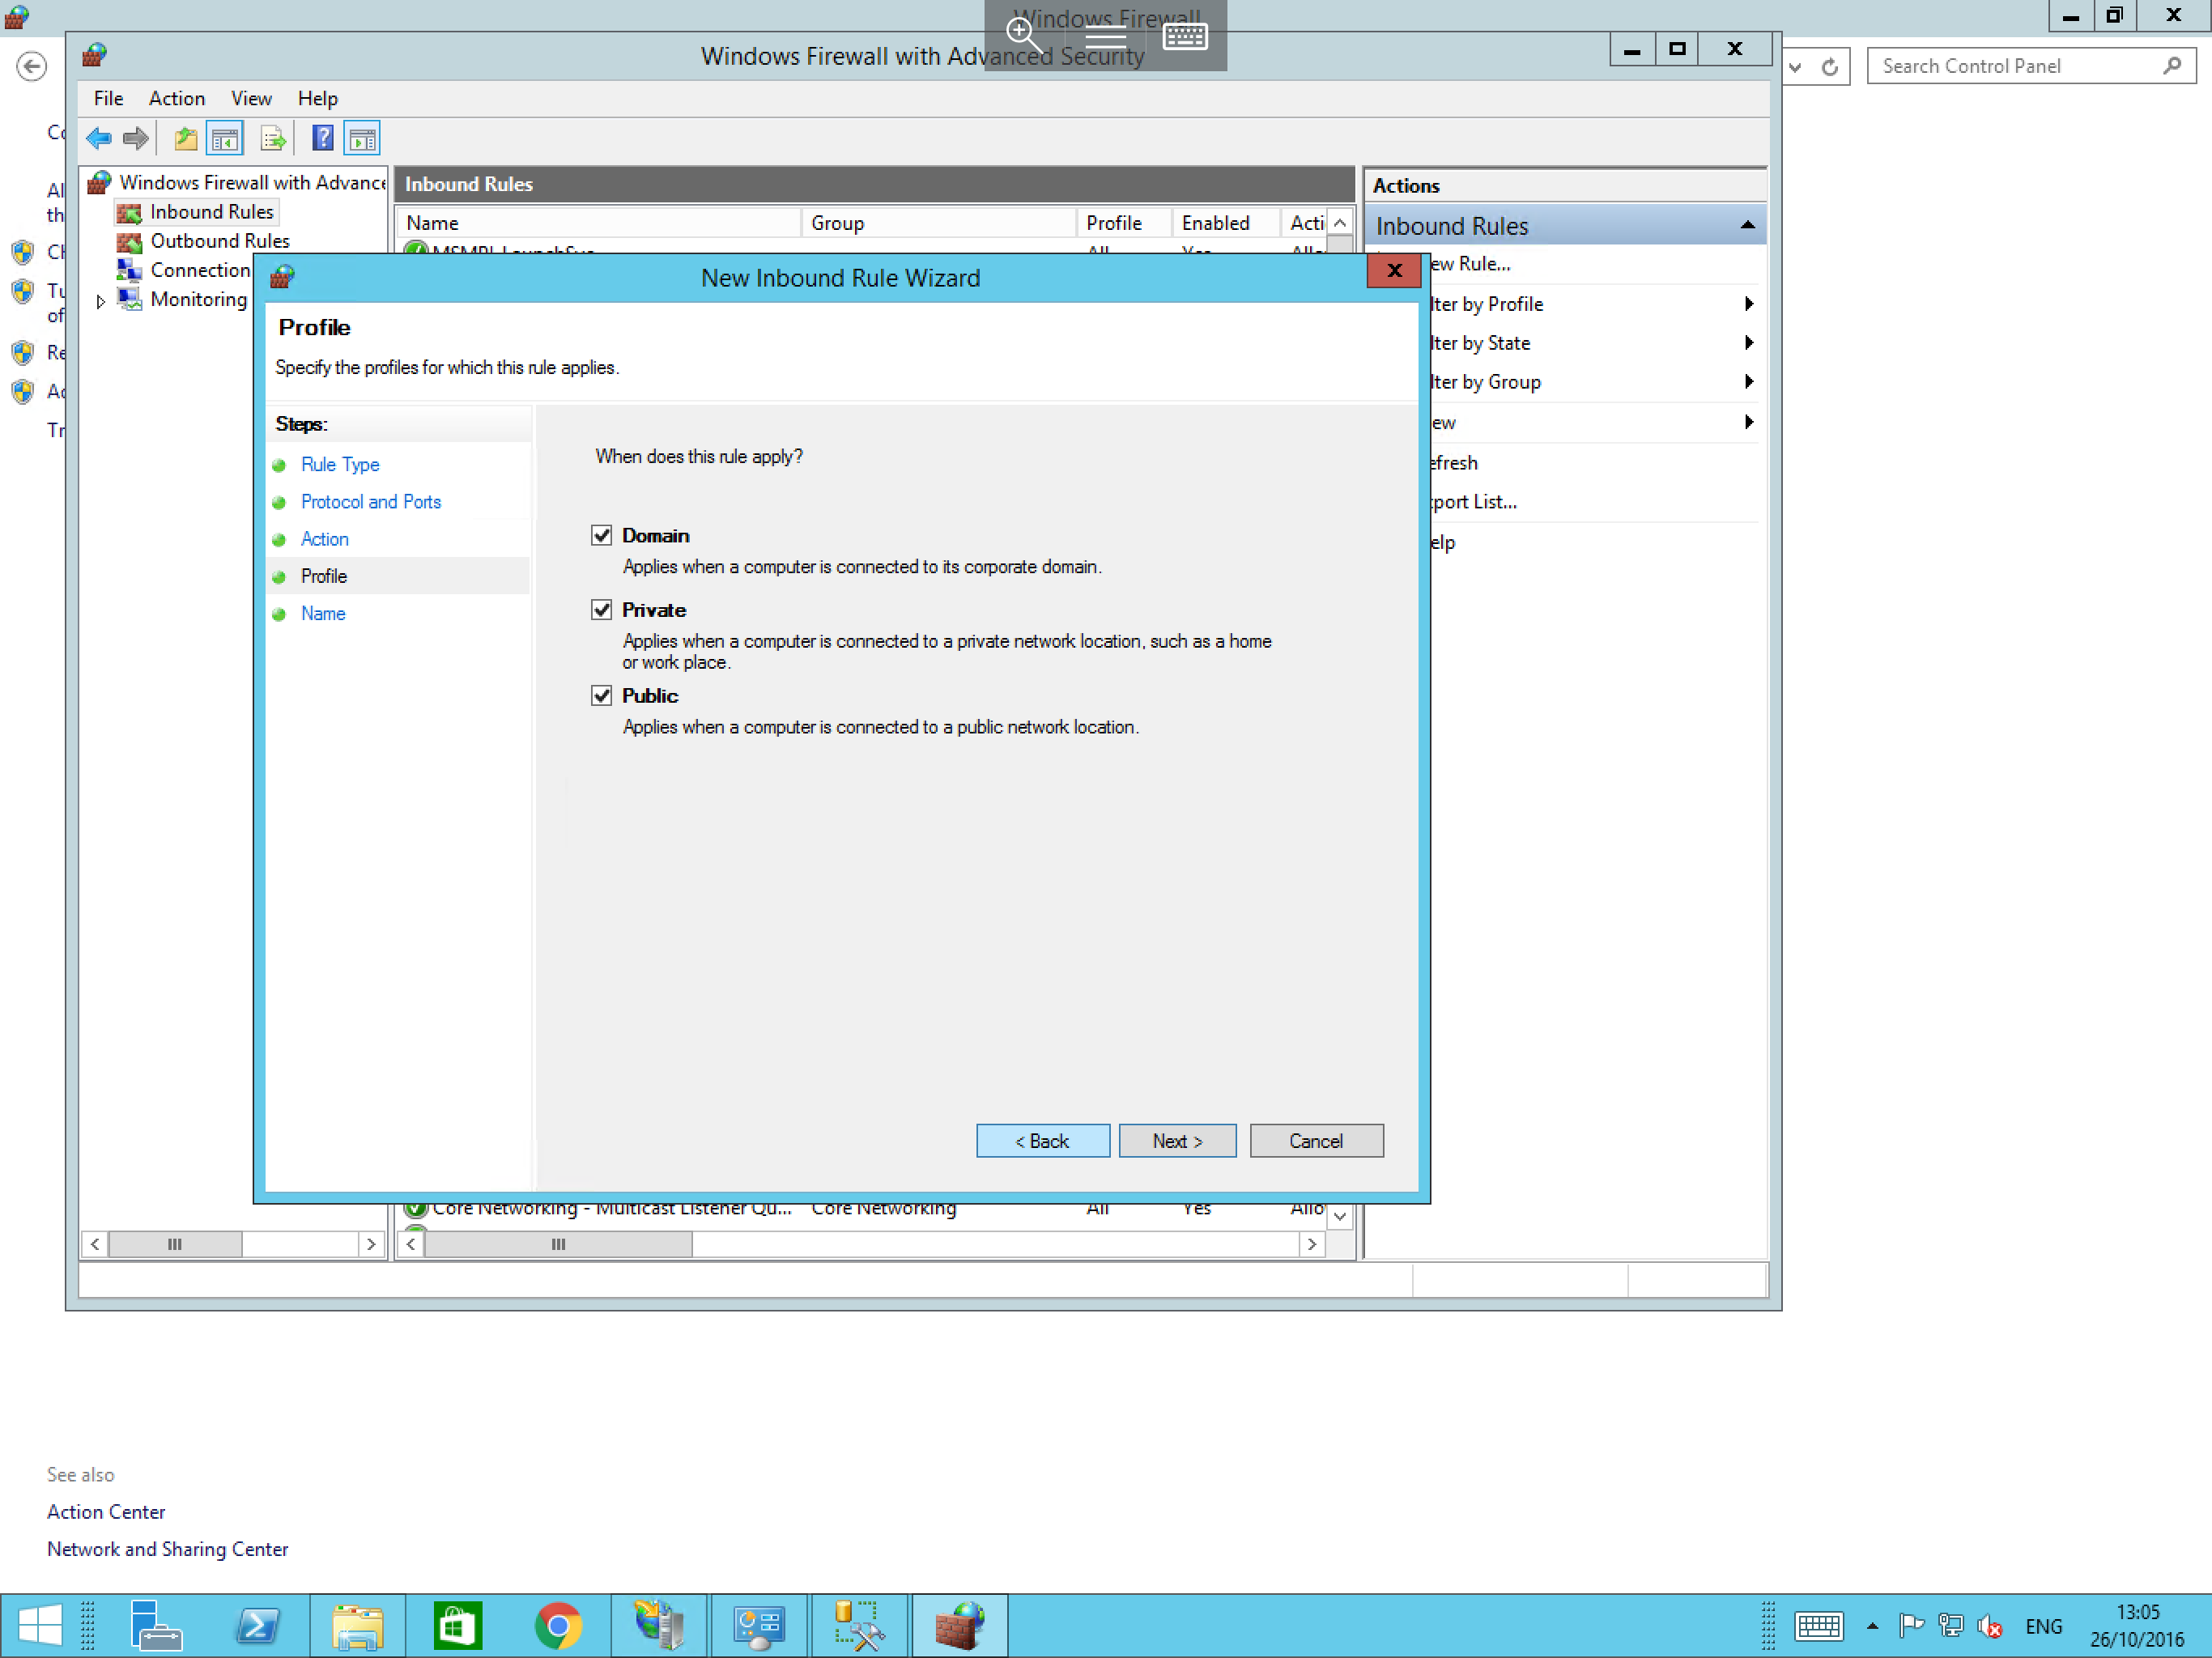Click scroll down arrow of rules list

1340,1215
